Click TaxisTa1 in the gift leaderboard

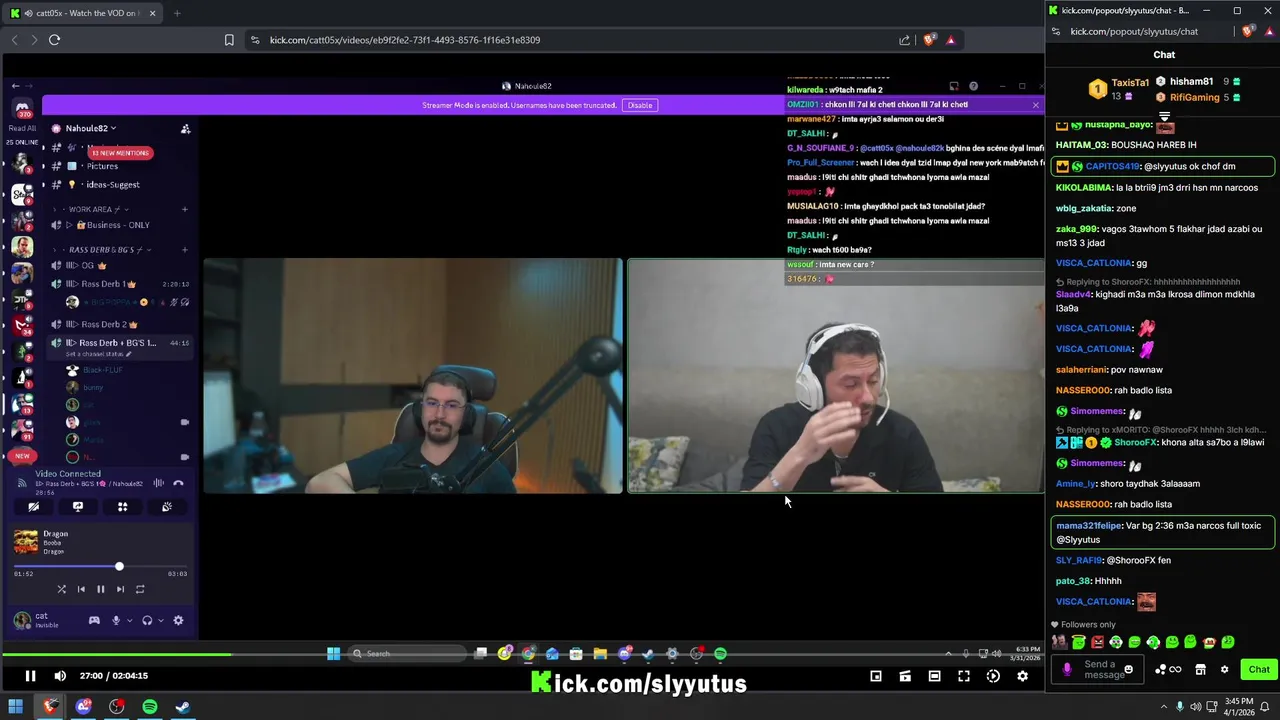tap(1130, 83)
